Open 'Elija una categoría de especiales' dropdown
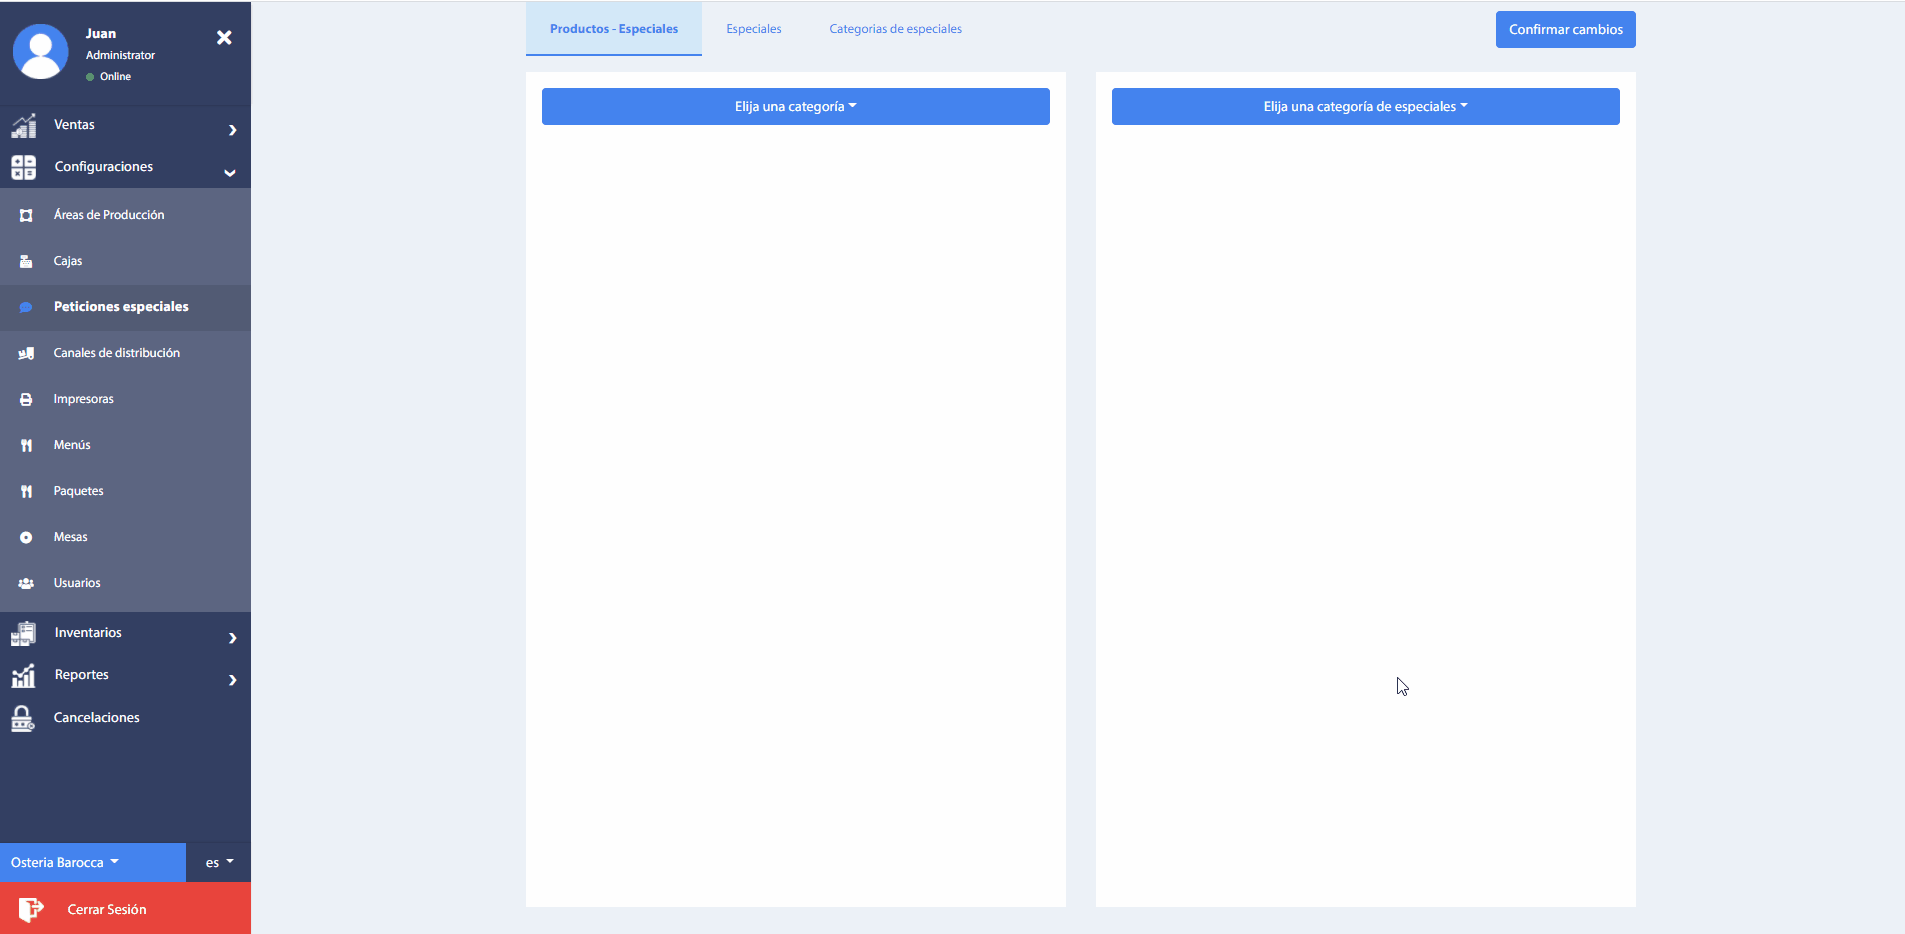The image size is (1905, 934). tap(1365, 107)
